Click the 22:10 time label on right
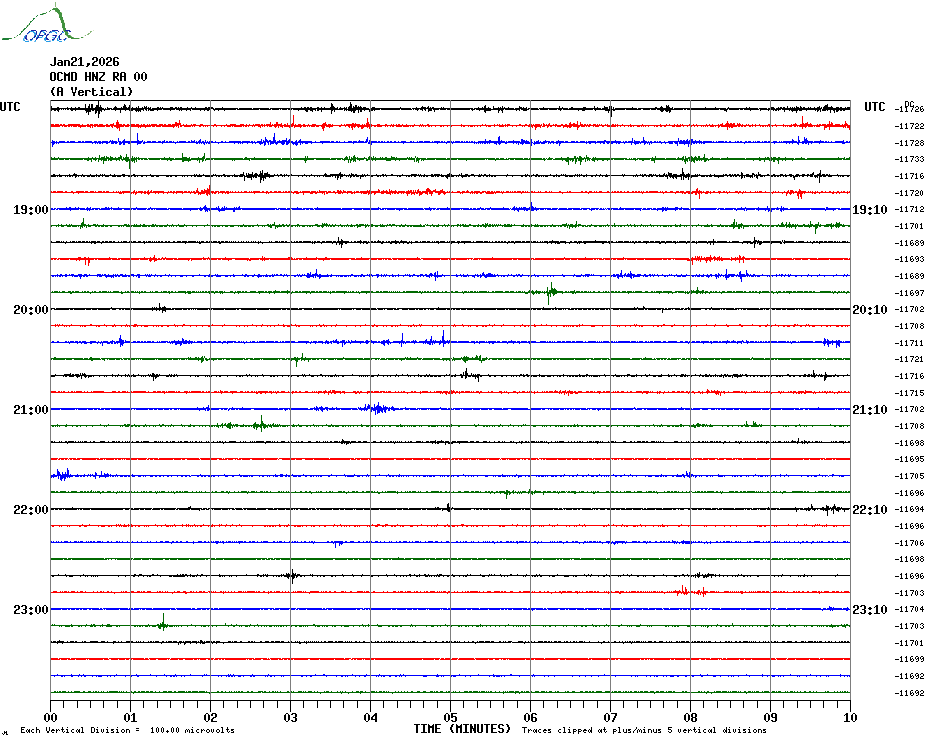This screenshot has height=744, width=930. pyautogui.click(x=869, y=510)
